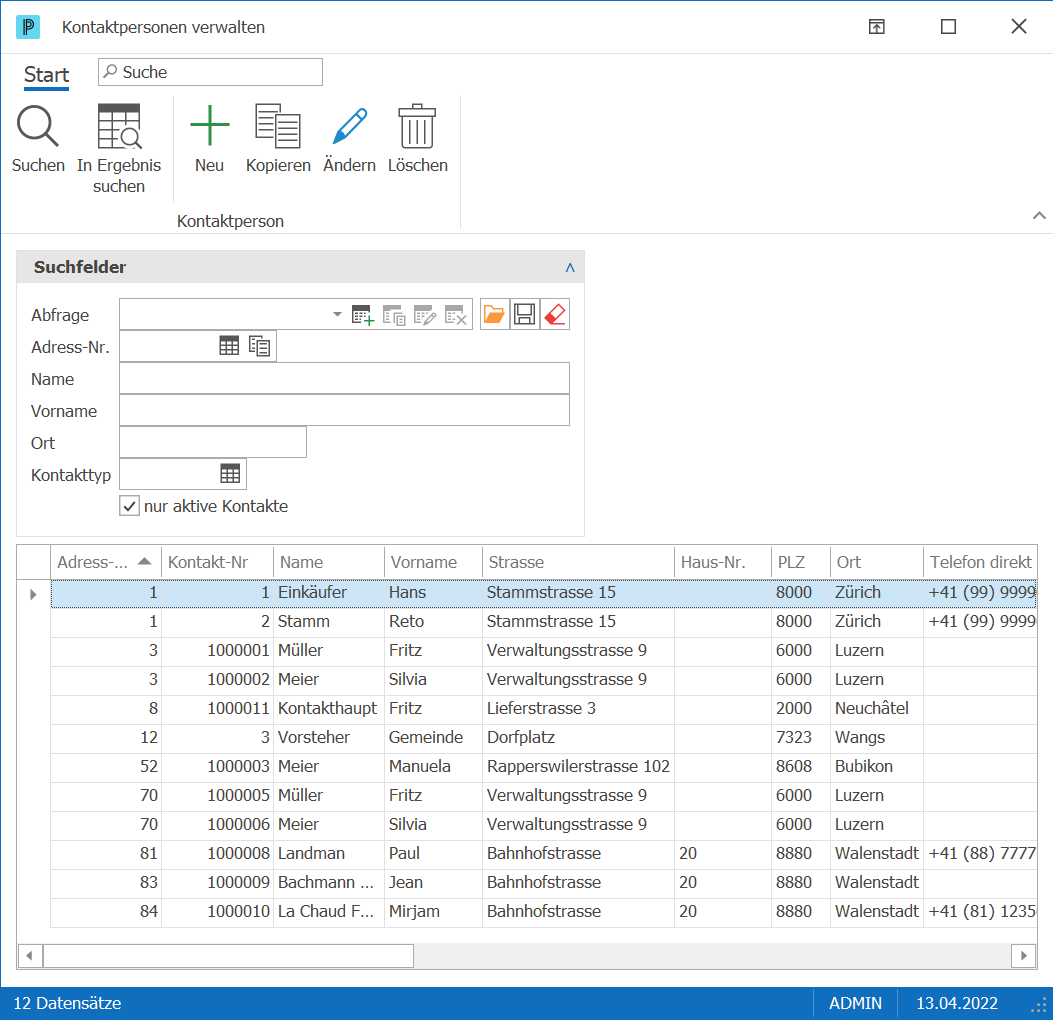Collapse the ribbon with the chevron
1053x1020 pixels.
(x=1039, y=216)
